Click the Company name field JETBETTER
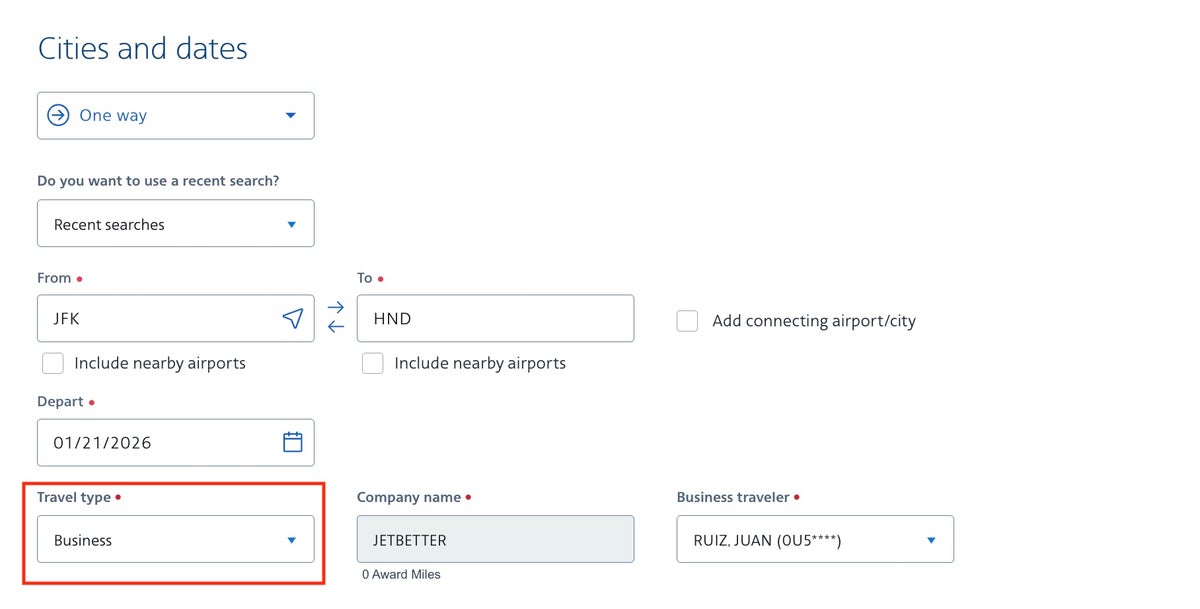Image resolution: width=1200 pixels, height=609 pixels. coord(495,540)
